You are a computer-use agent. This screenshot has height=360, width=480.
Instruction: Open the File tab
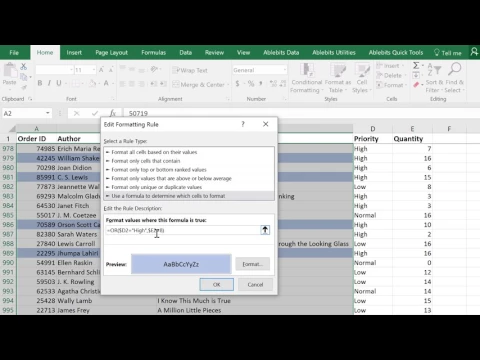14,53
